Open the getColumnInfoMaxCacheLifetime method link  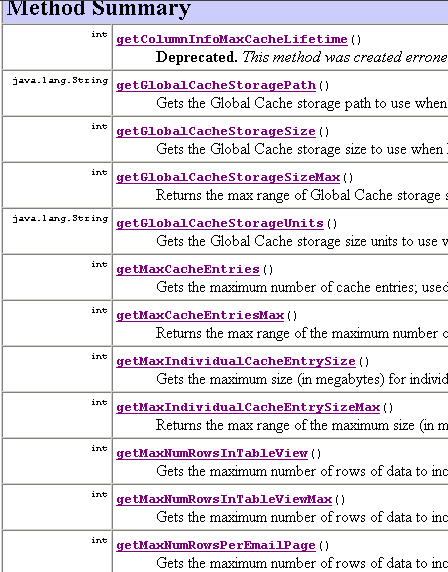coord(232,39)
